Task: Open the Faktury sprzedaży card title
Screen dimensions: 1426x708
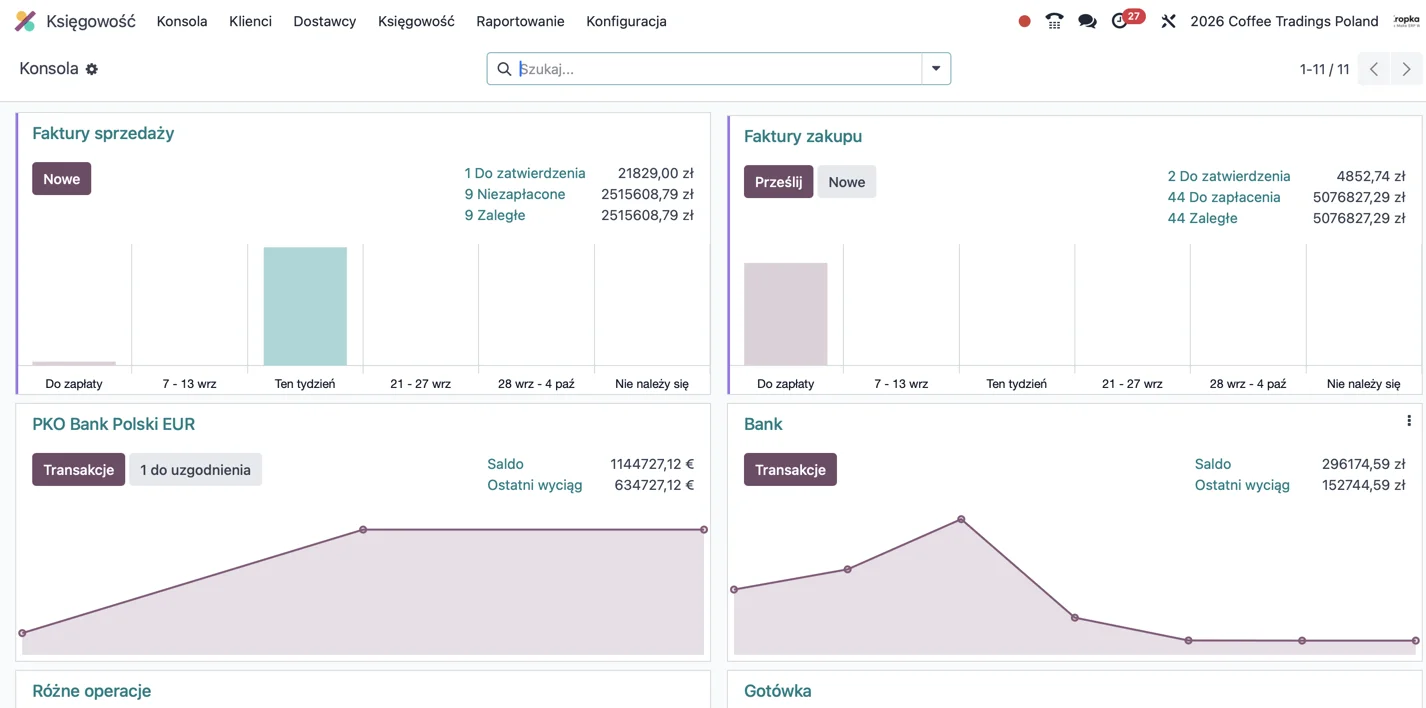Action: coord(103,133)
